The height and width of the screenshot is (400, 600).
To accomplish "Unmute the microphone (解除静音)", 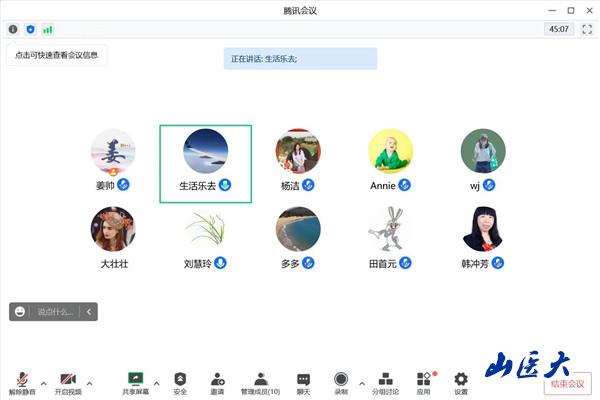I will click(x=22, y=382).
